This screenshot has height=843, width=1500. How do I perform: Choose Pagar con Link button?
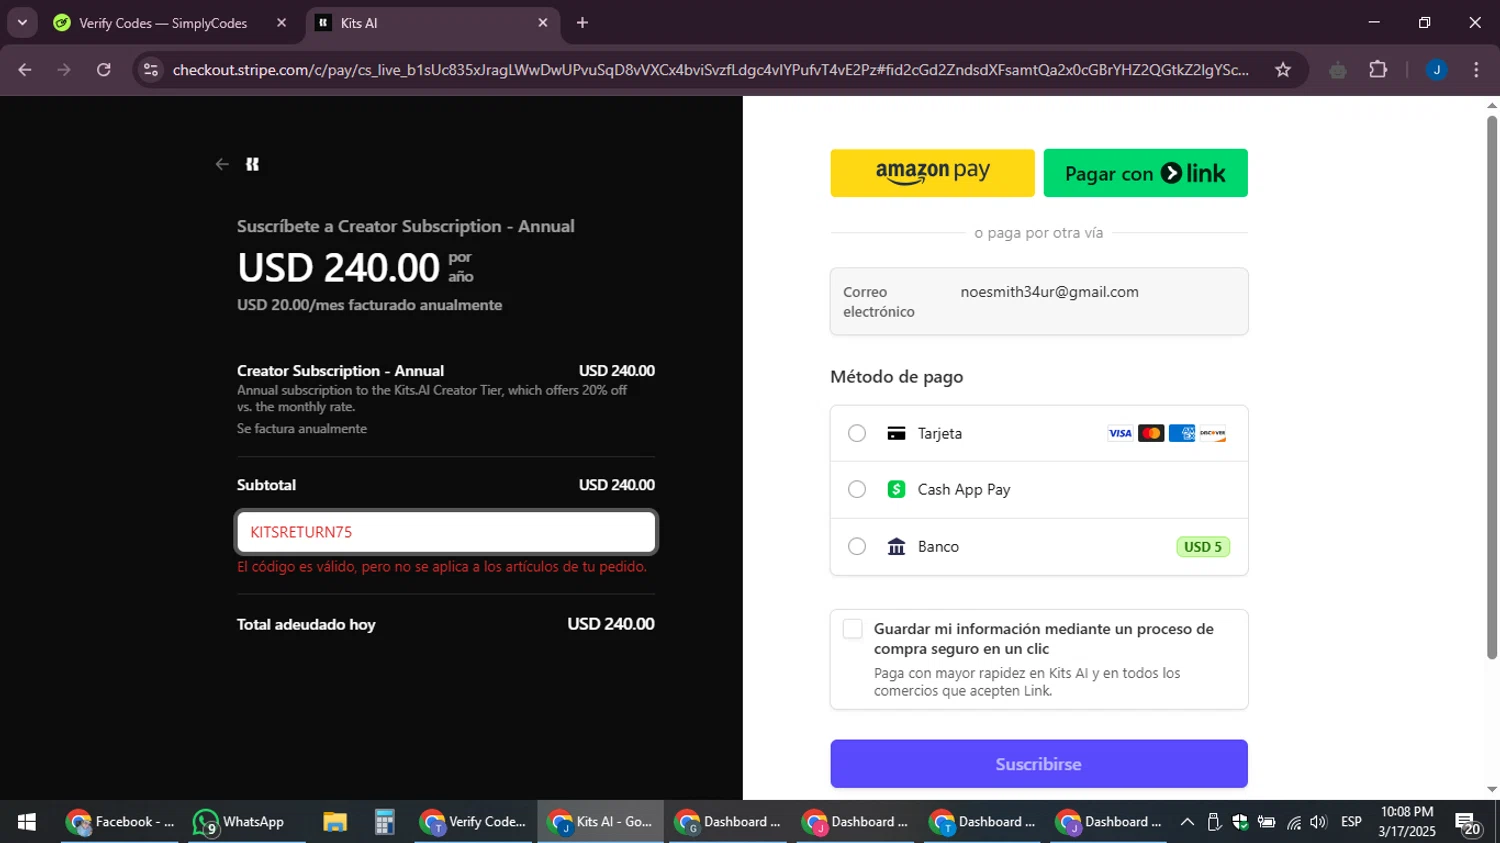coord(1145,173)
